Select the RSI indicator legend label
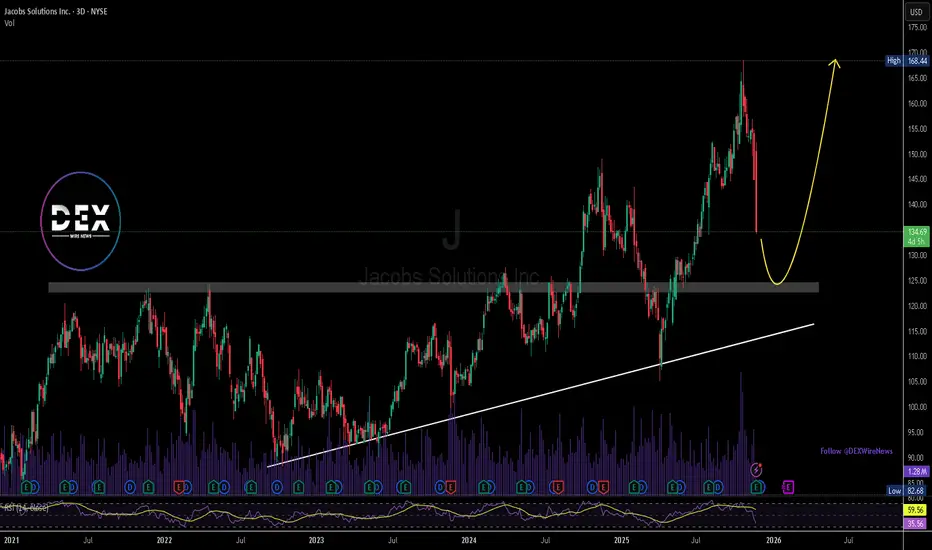 coord(26,508)
